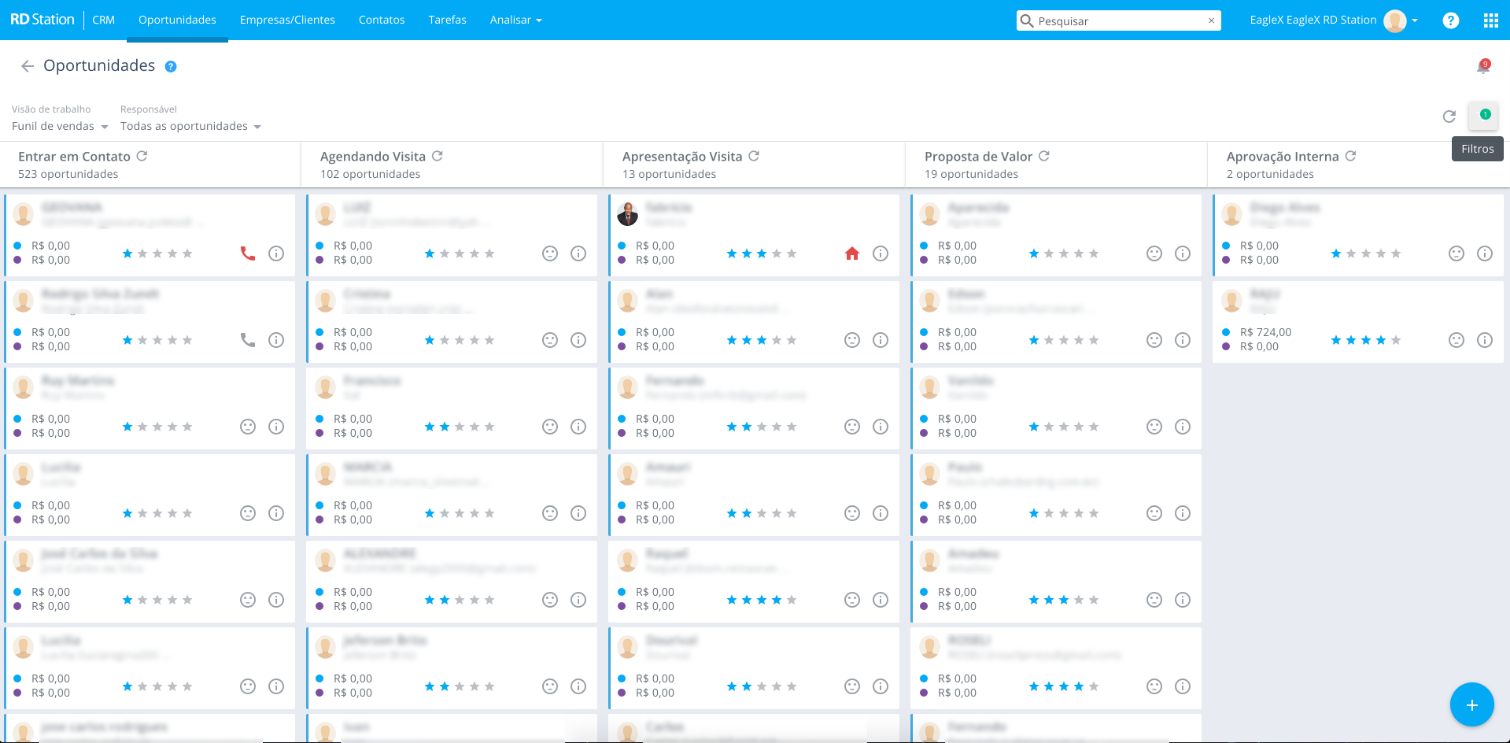Click the smiley icon on Jeferson Brito card
The width and height of the screenshot is (1510, 743).
(550, 686)
